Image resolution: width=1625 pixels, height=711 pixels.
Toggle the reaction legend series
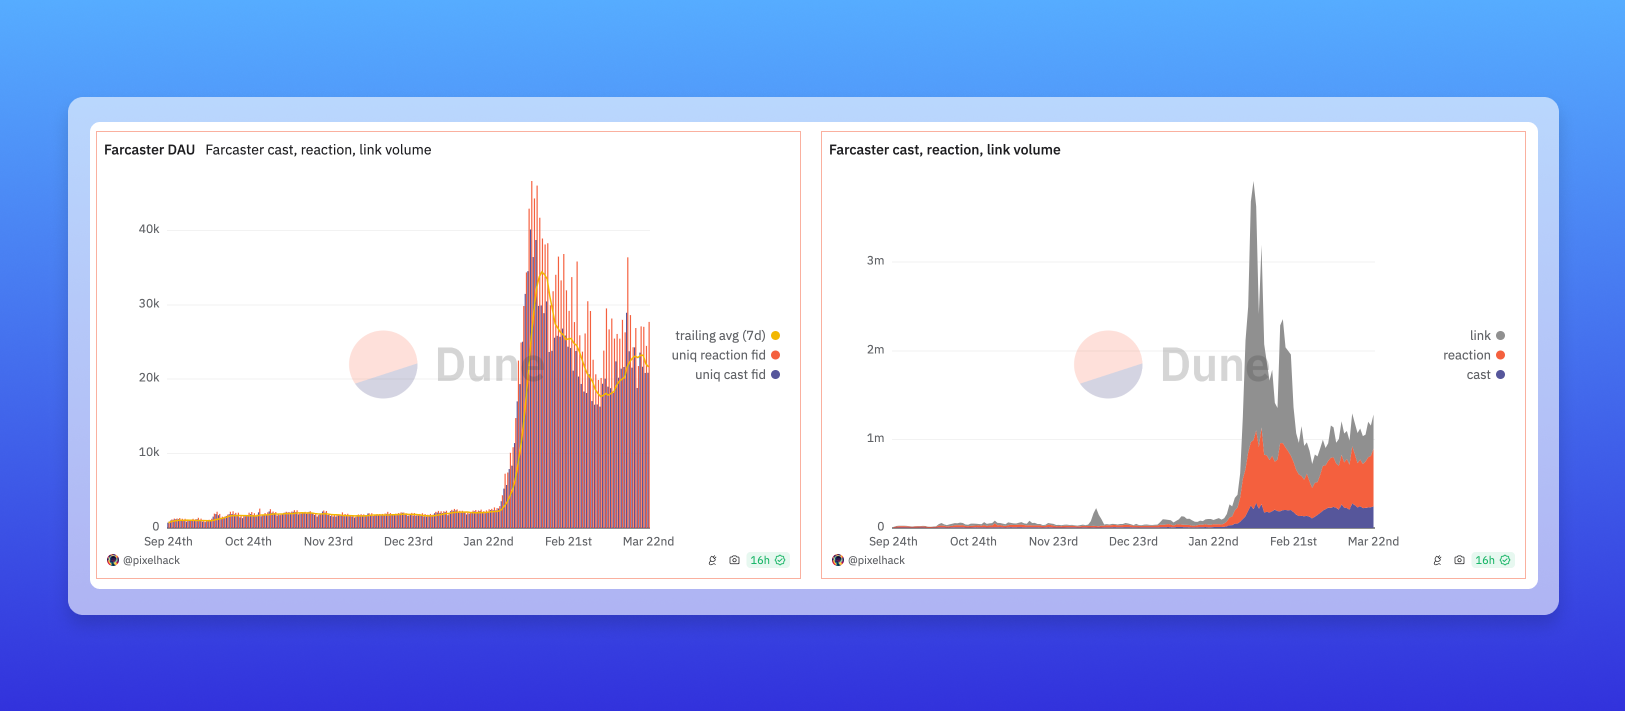tap(1473, 355)
